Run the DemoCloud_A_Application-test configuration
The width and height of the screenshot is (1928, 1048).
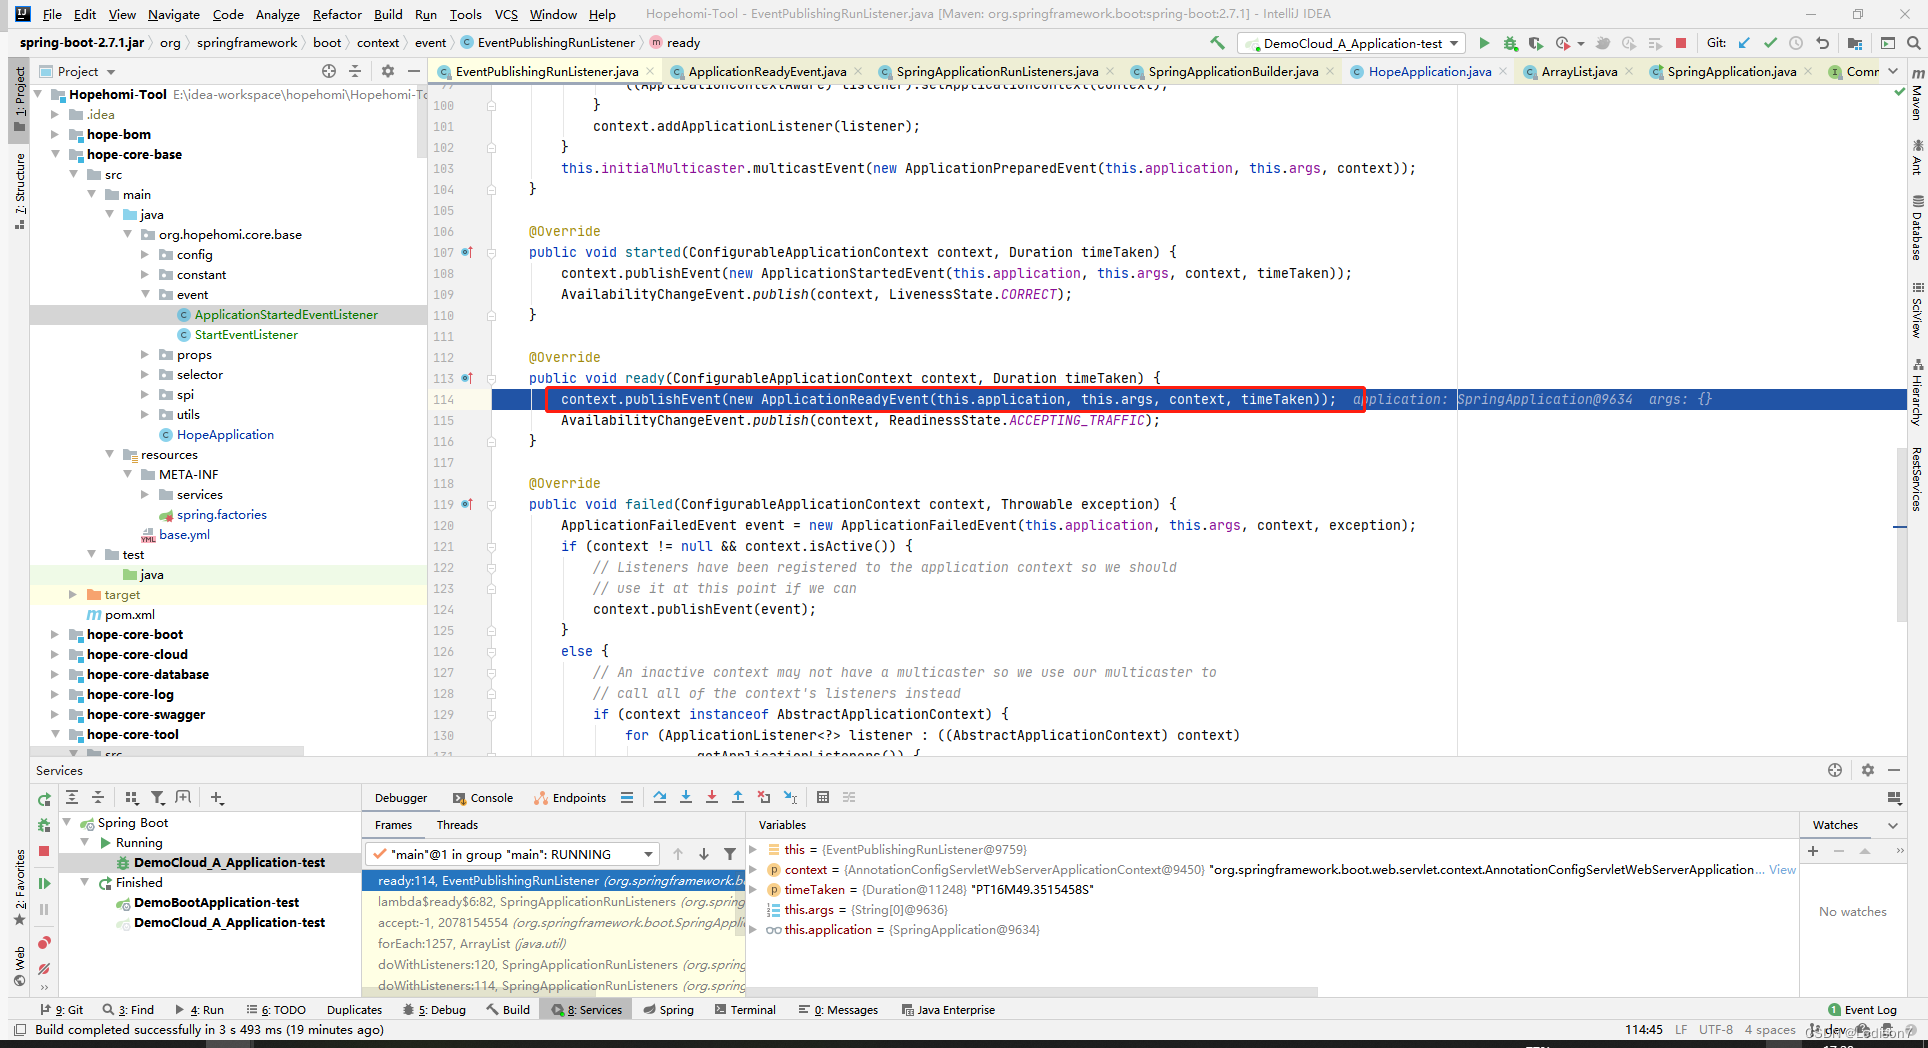pos(1484,43)
